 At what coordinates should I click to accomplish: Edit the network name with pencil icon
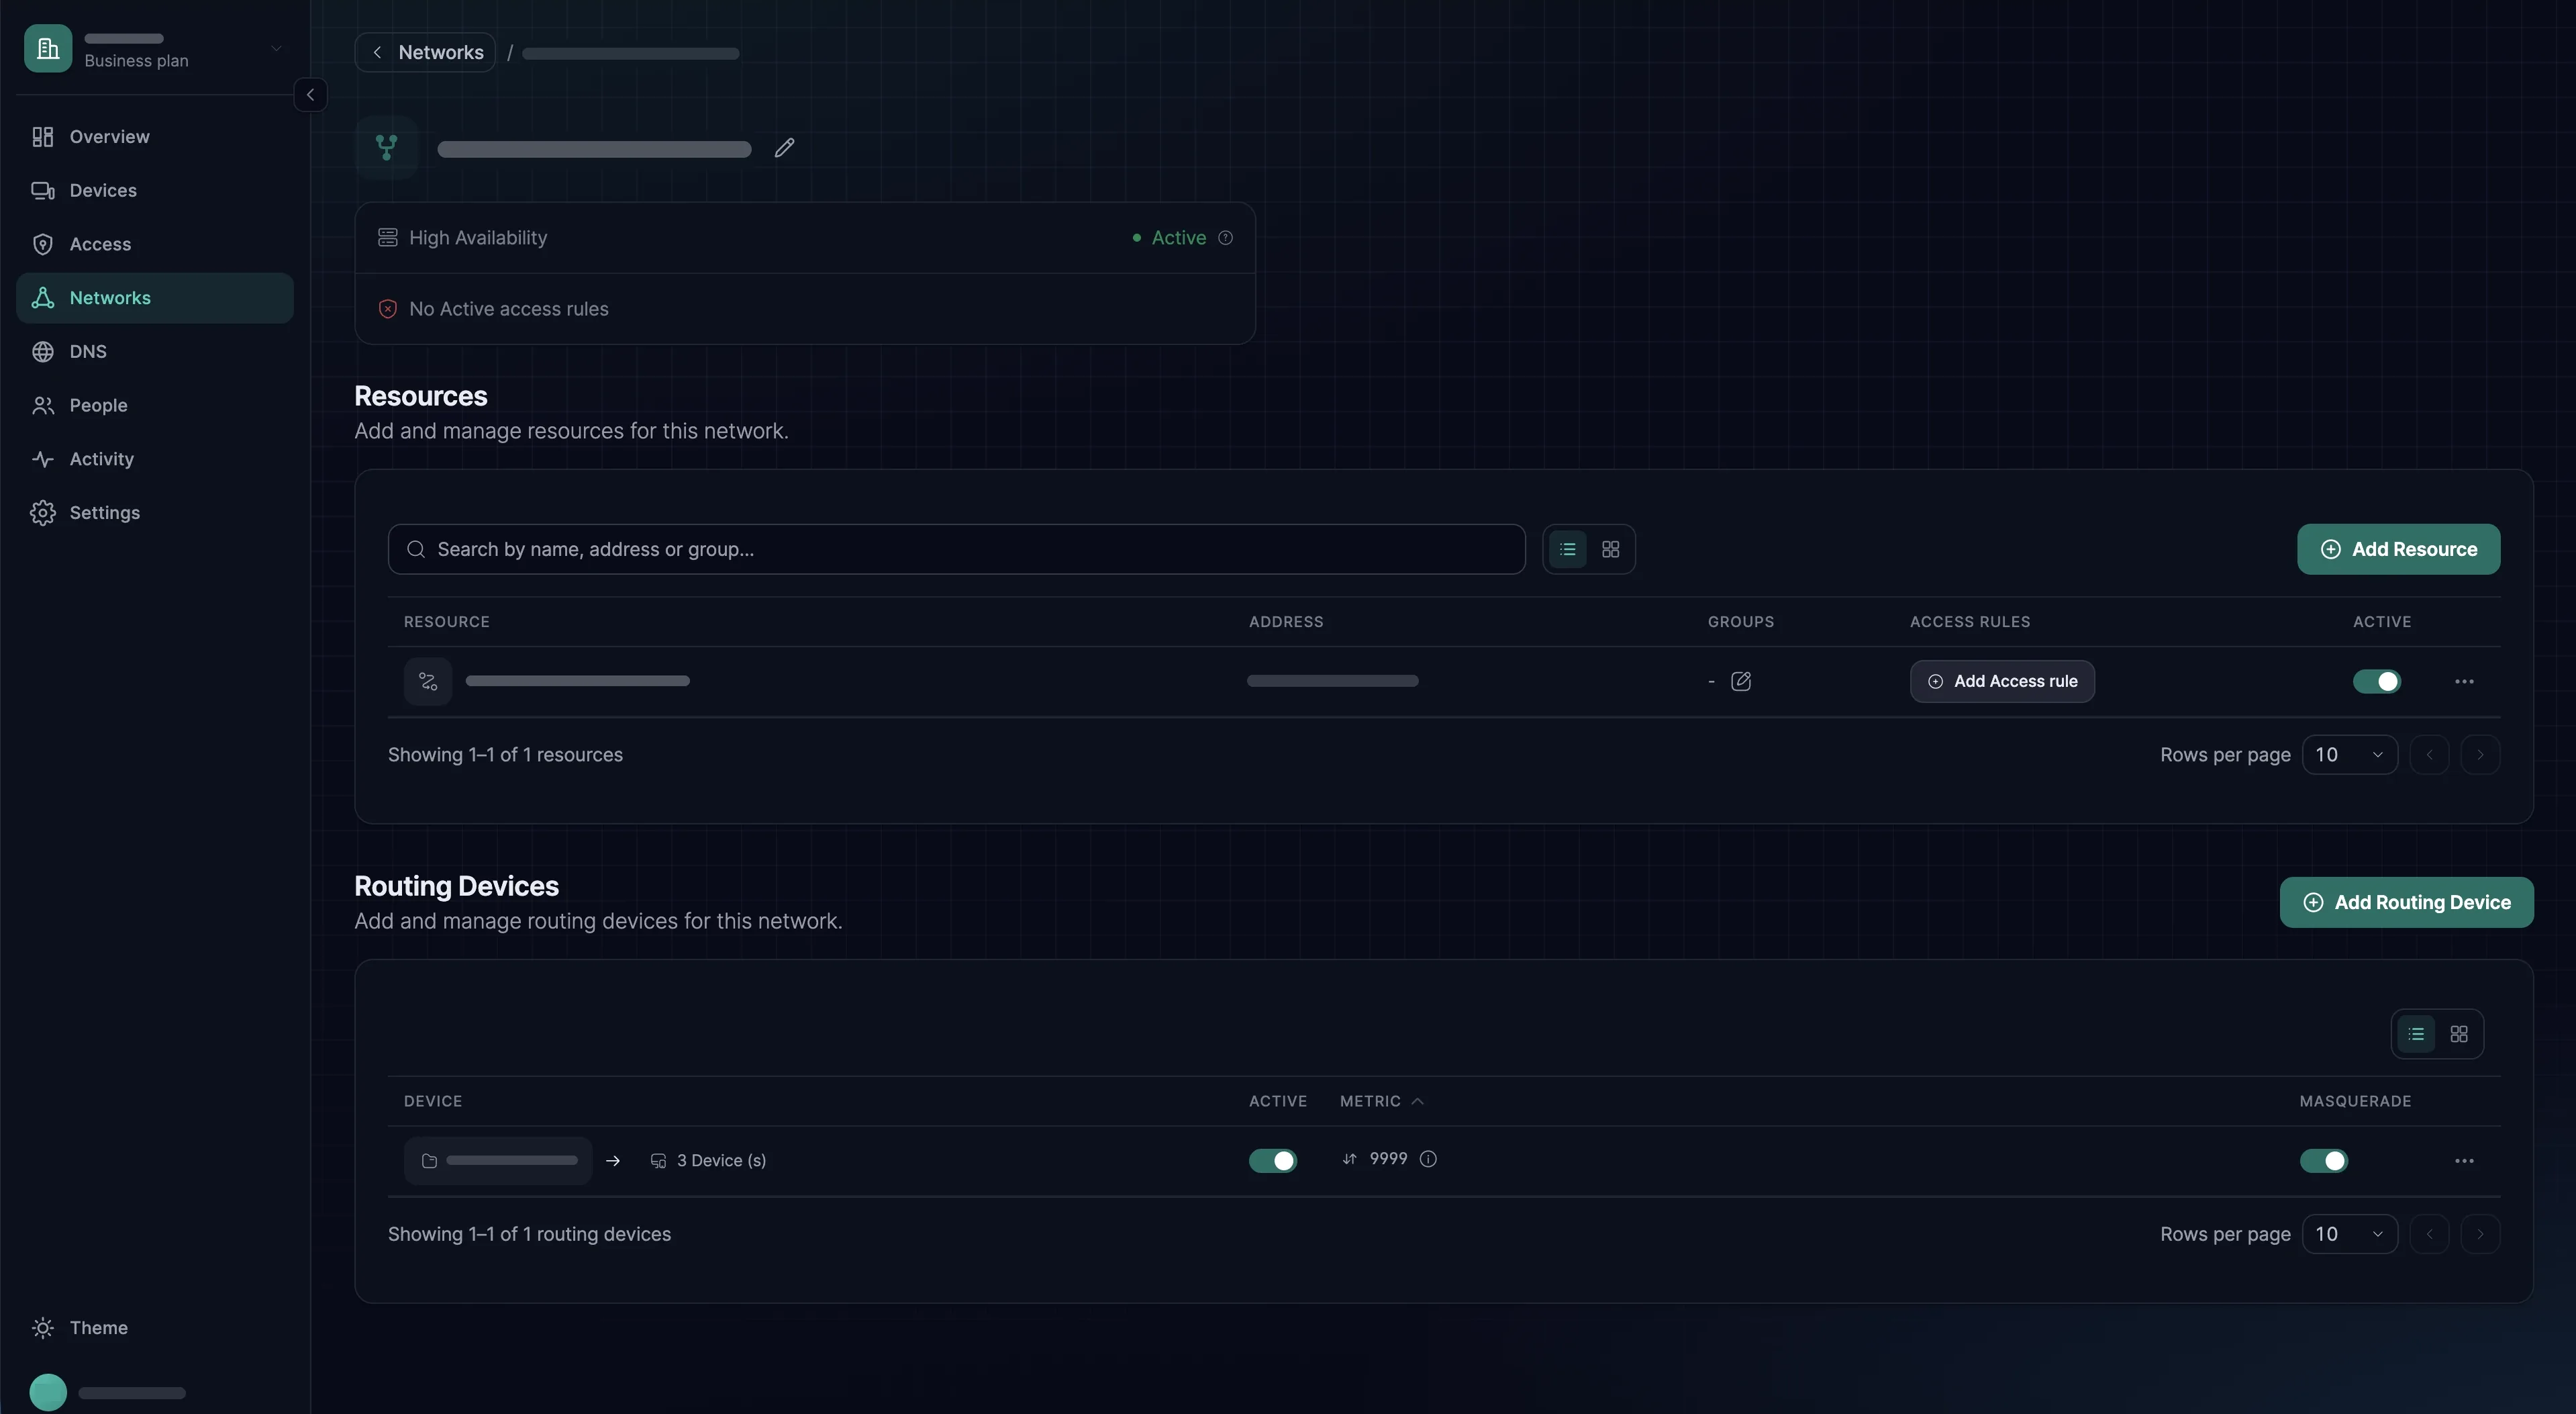pos(784,148)
